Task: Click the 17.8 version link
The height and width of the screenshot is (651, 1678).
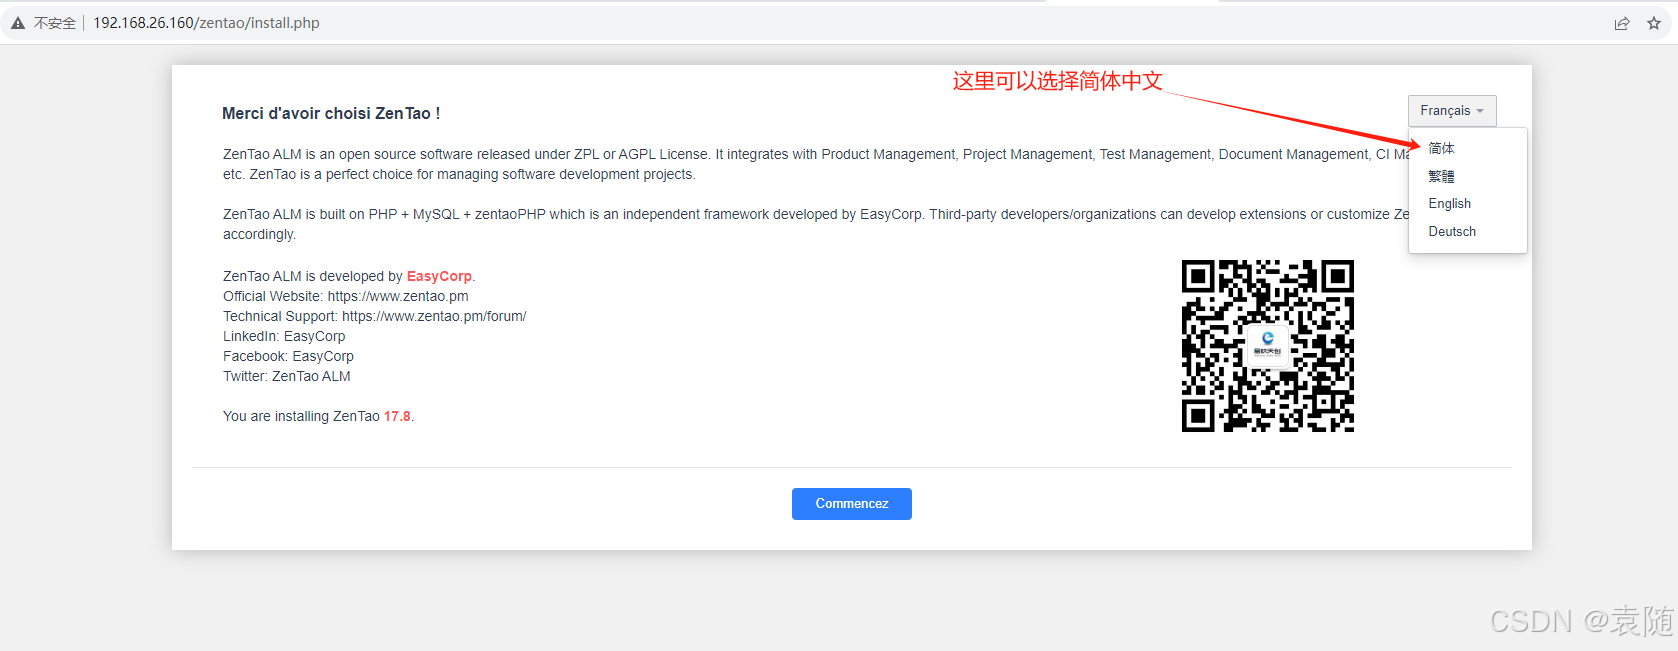Action: [397, 416]
